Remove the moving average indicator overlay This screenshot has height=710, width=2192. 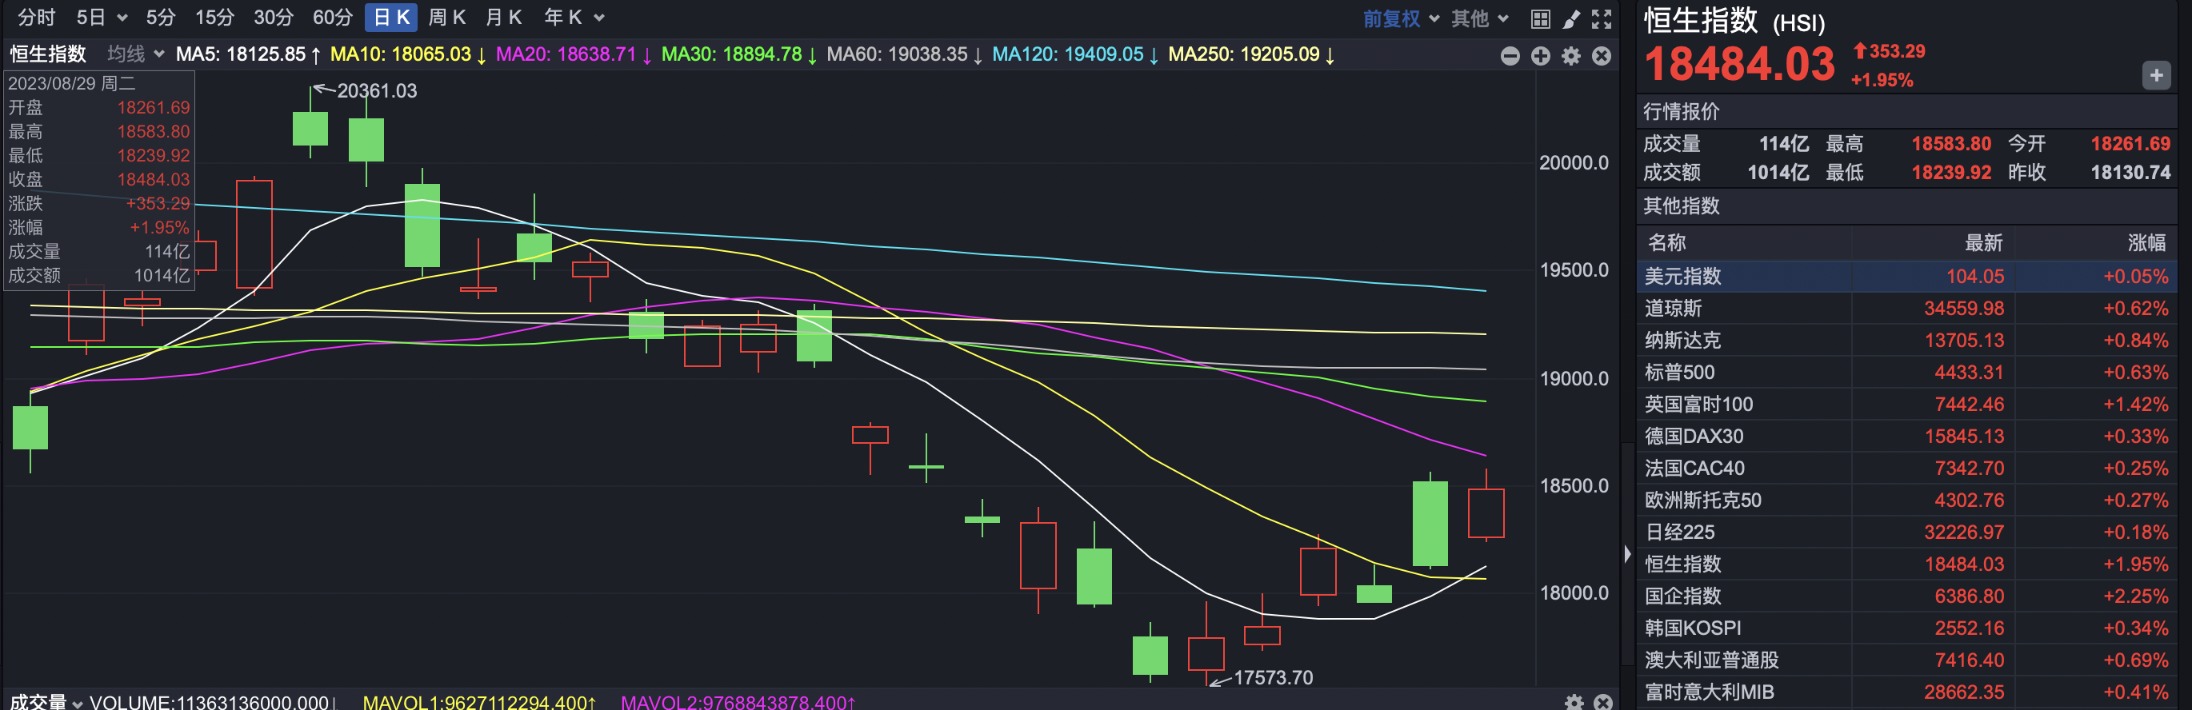coord(1602,56)
